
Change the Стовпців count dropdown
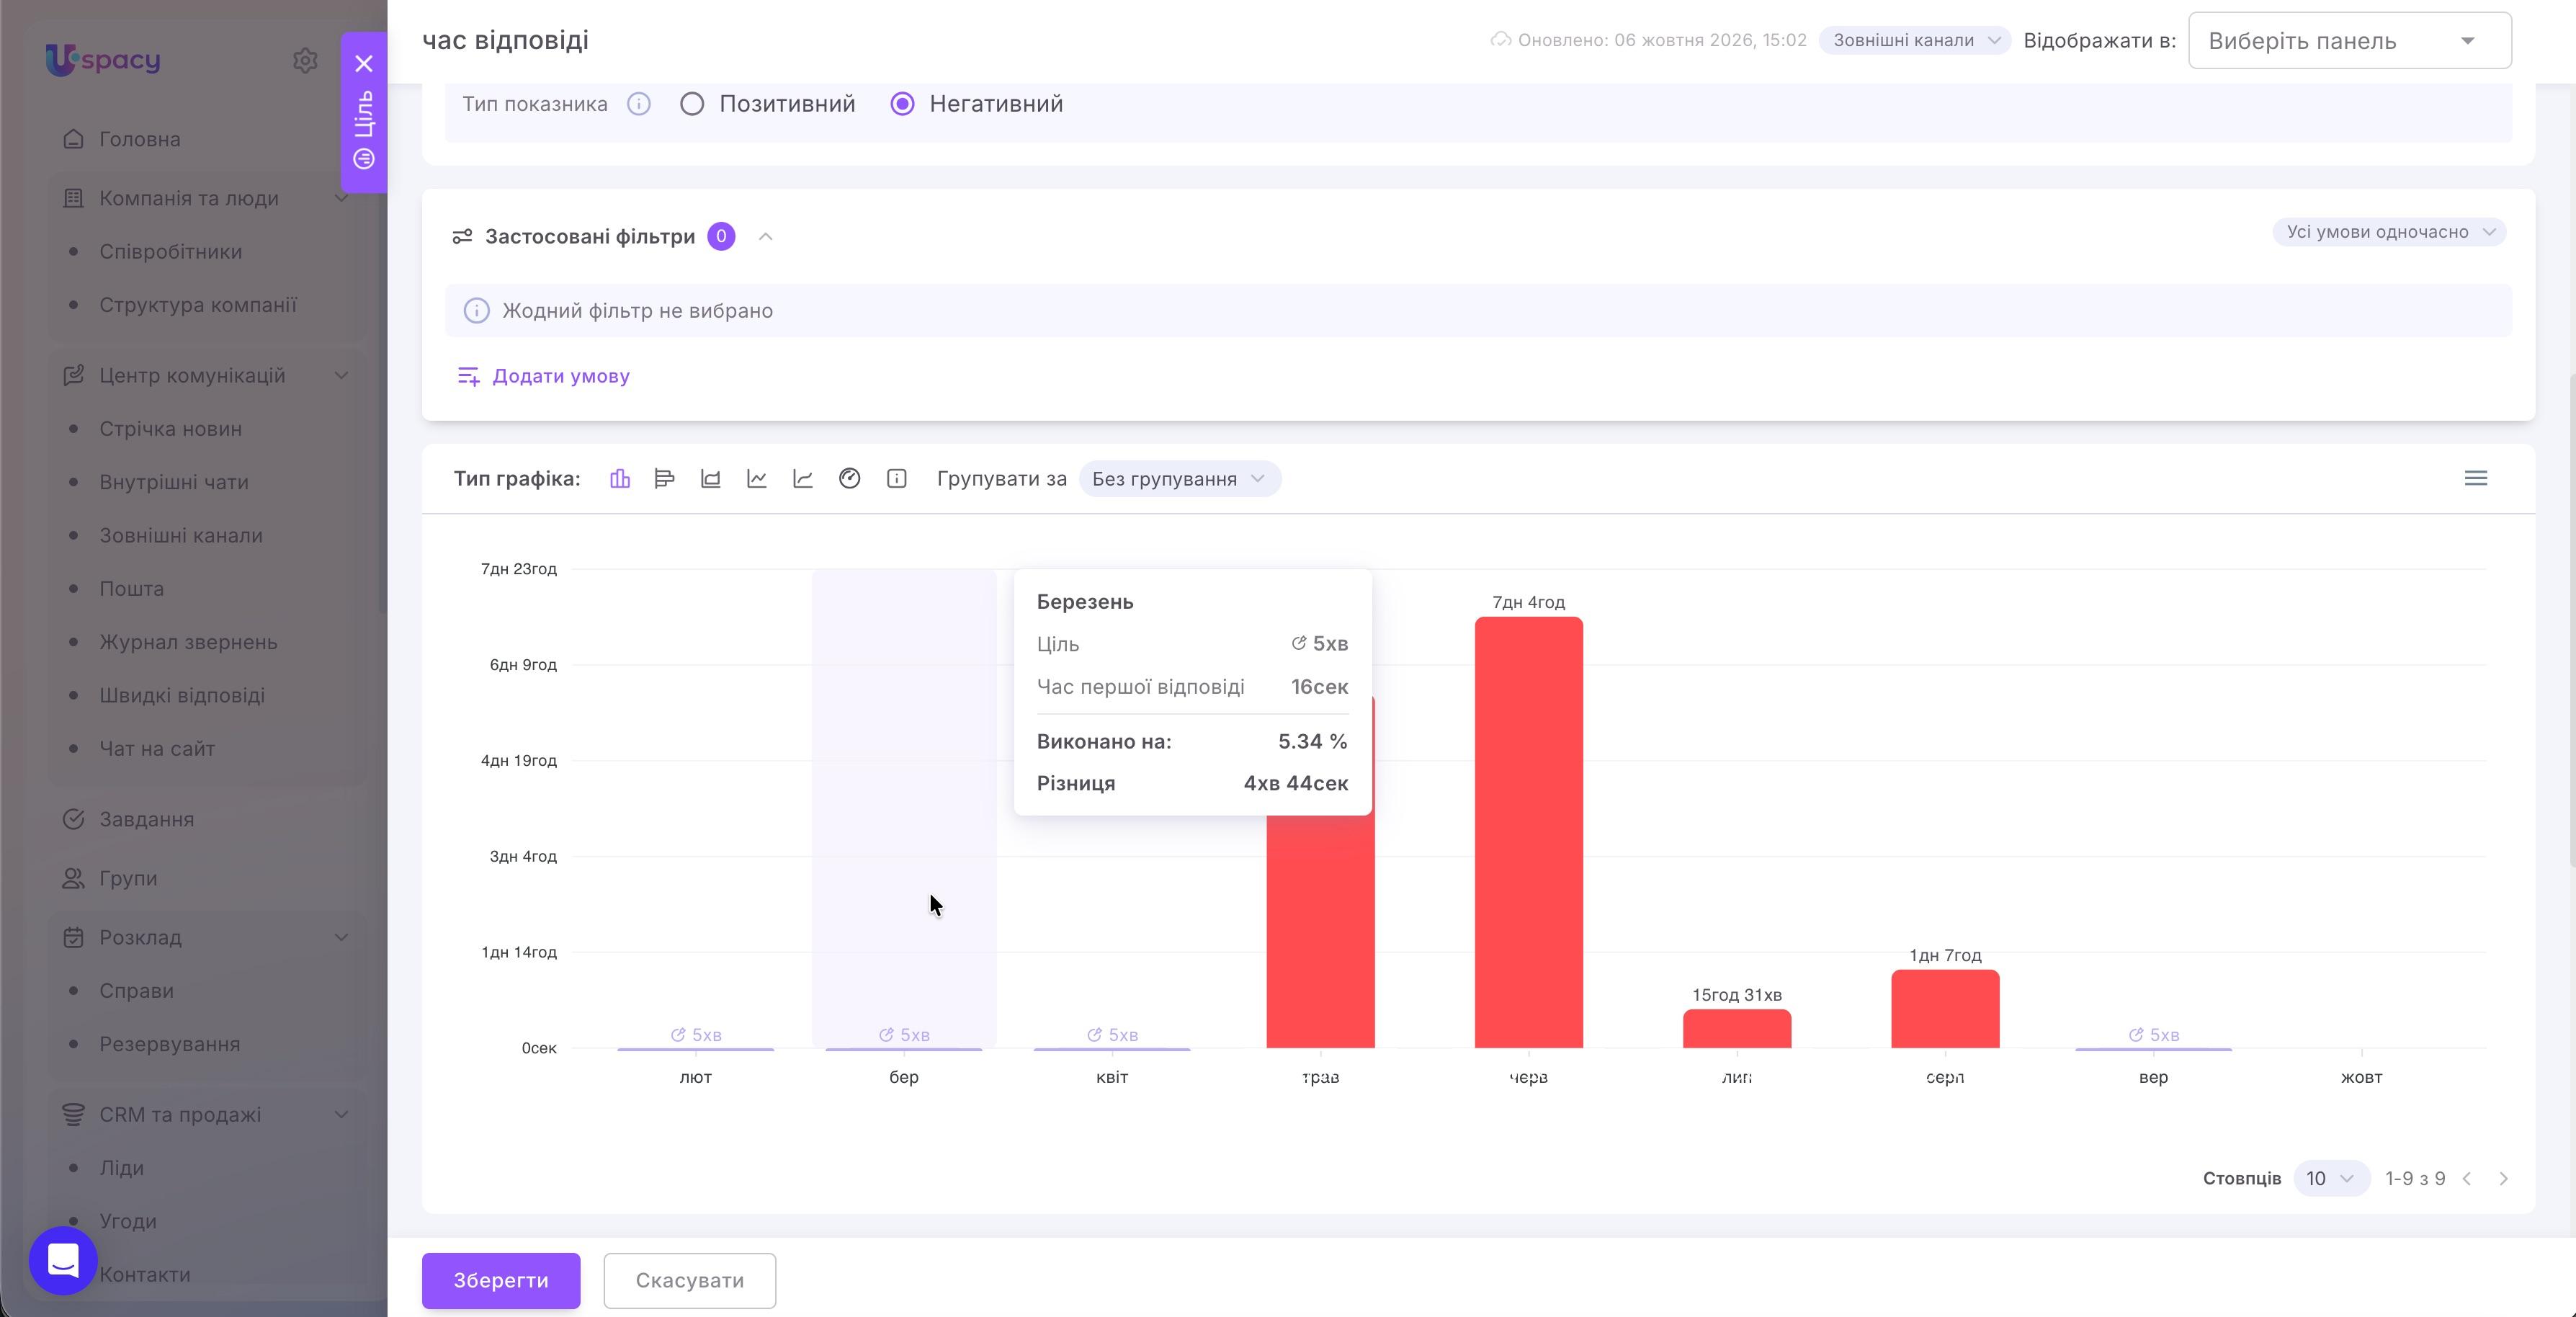tap(2330, 1179)
